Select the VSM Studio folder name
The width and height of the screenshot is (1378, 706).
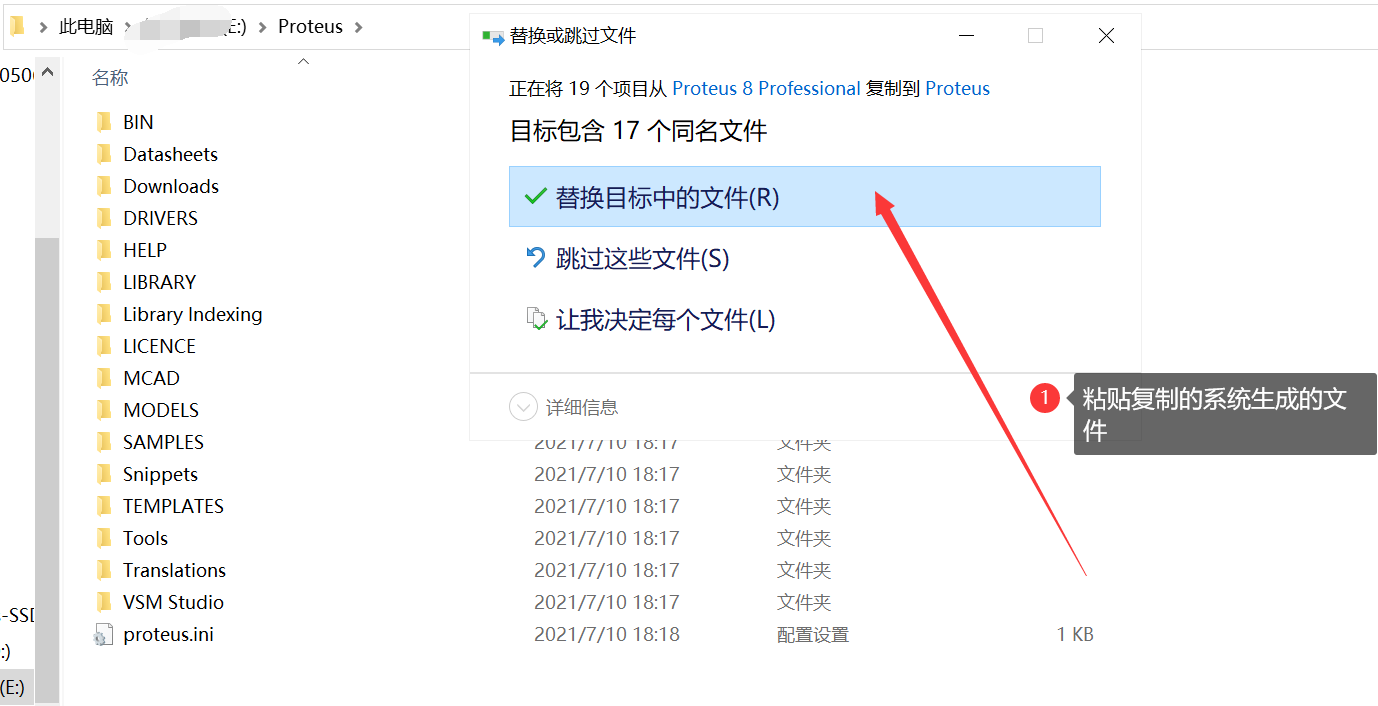(173, 602)
